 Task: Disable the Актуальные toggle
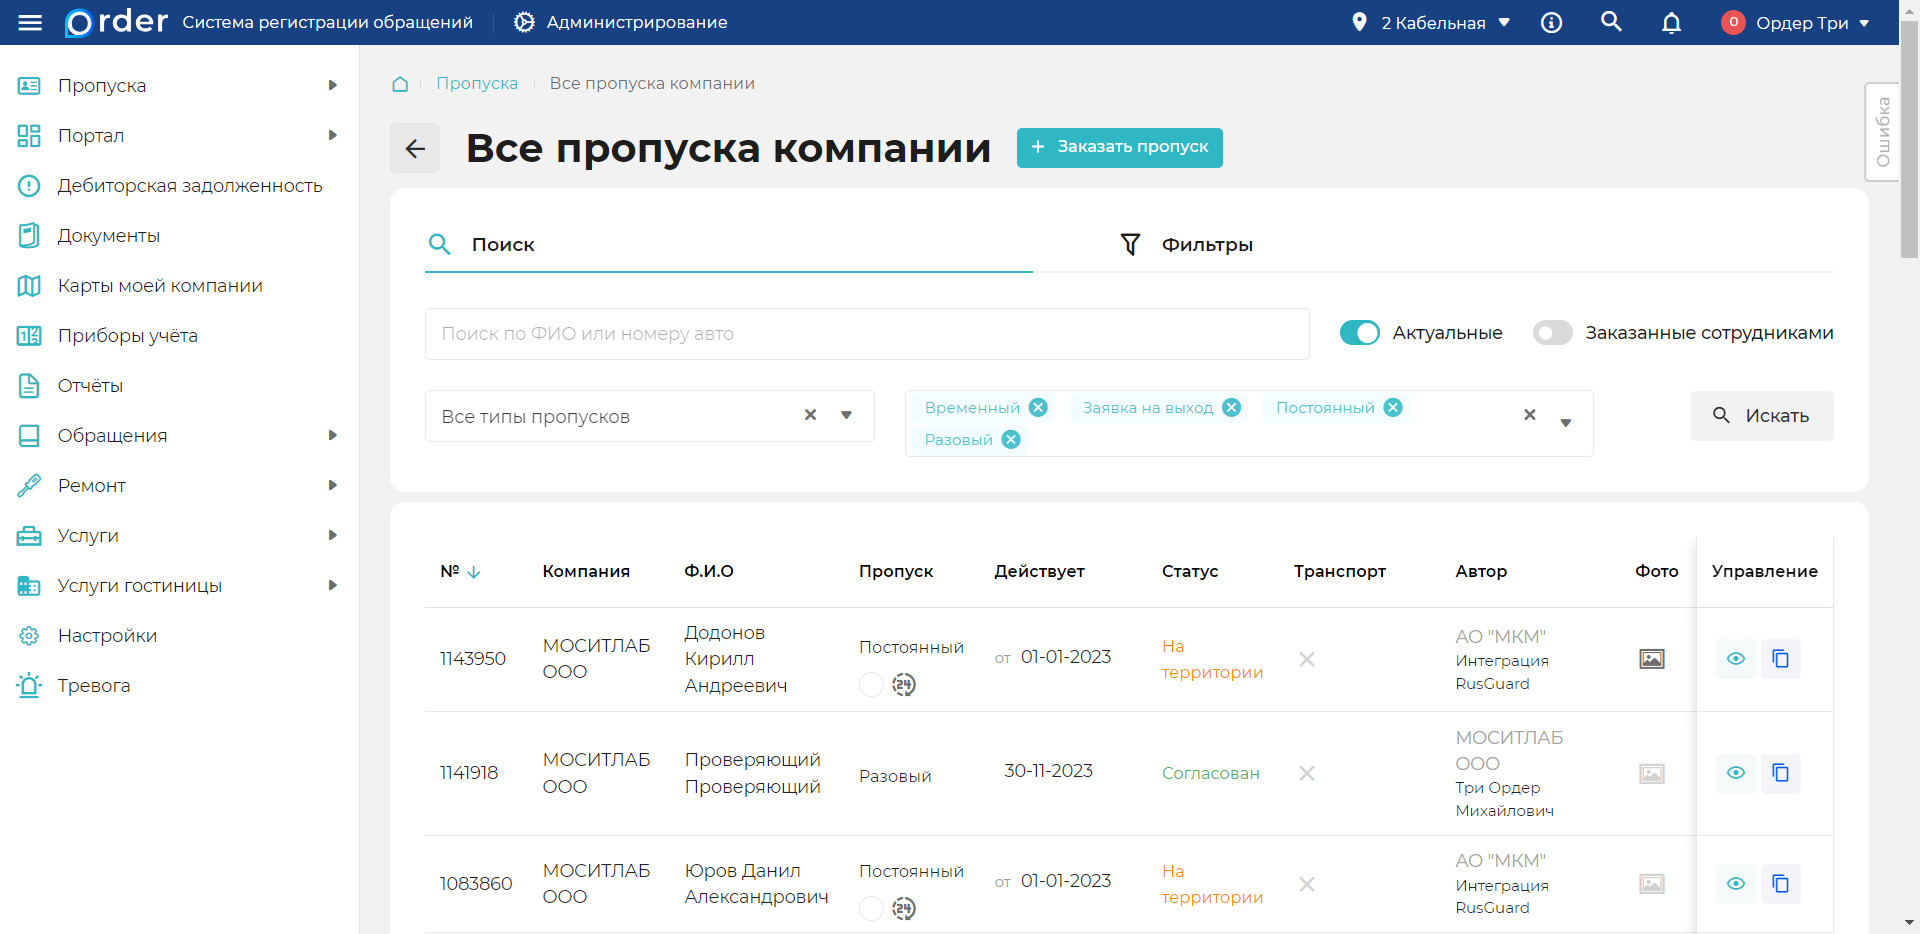coord(1359,332)
